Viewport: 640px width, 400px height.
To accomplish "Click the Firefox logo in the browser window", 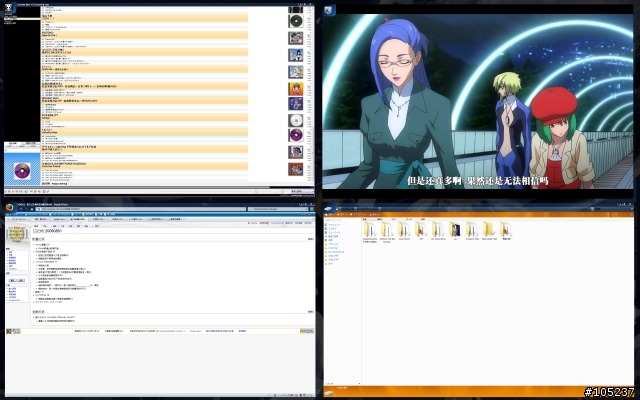I will (x=9, y=207).
